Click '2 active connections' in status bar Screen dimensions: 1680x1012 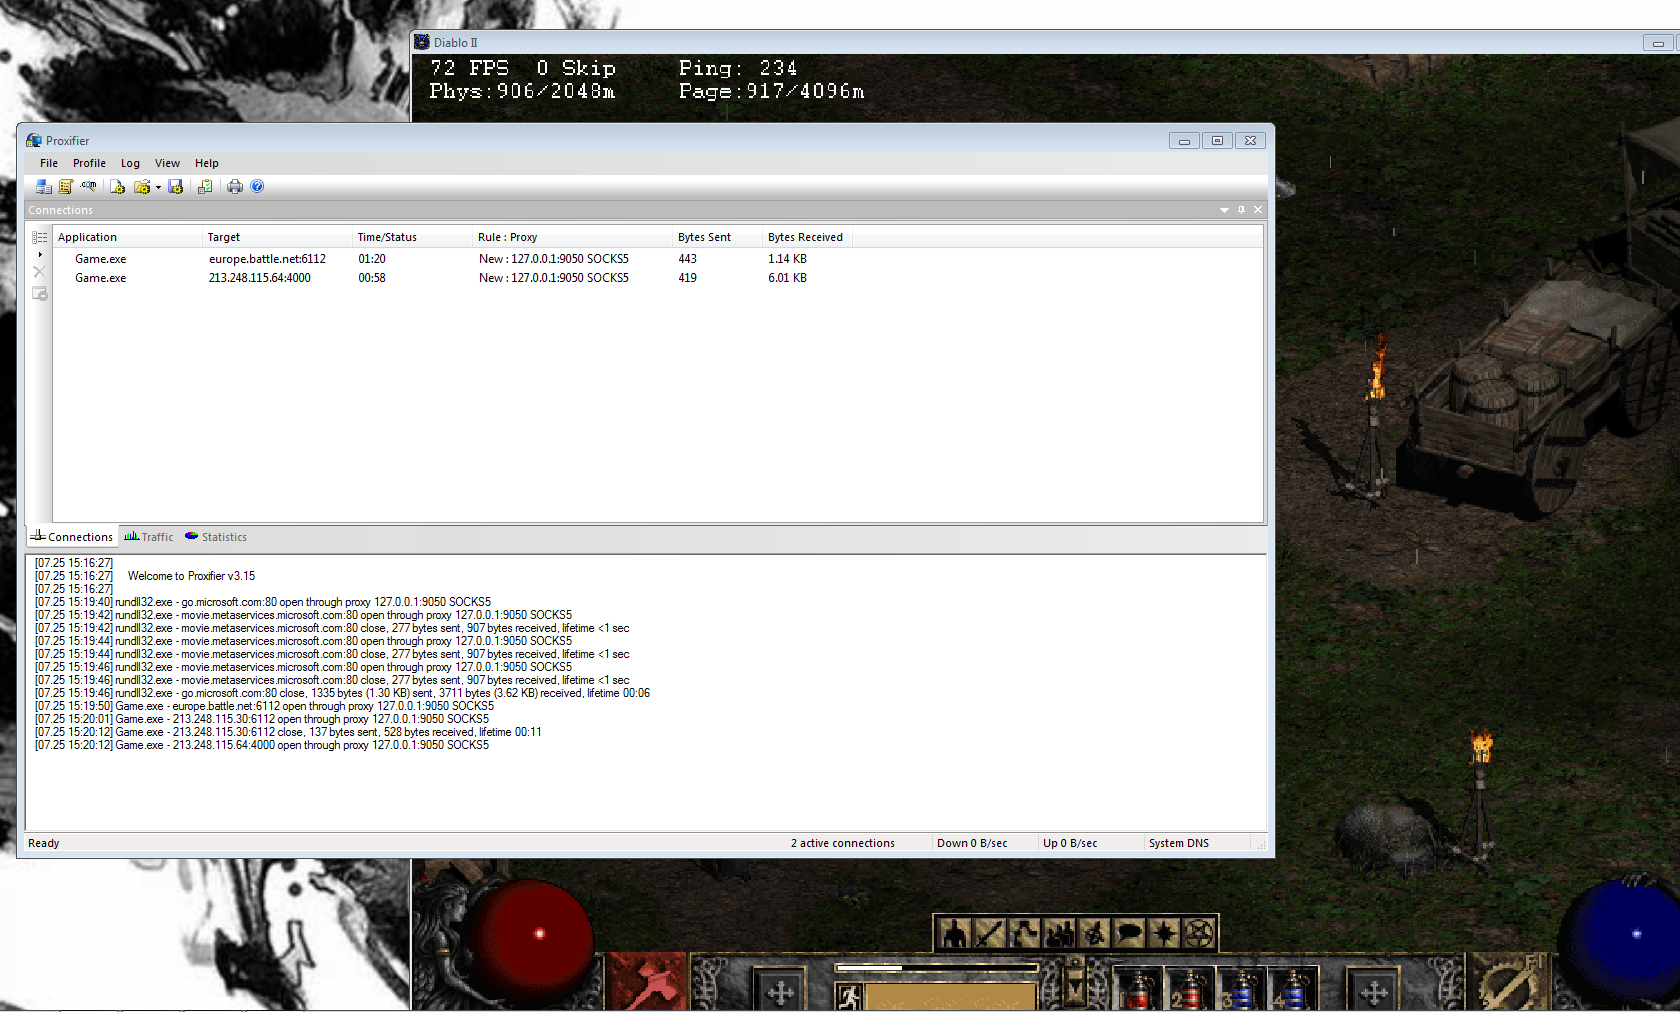click(x=842, y=843)
